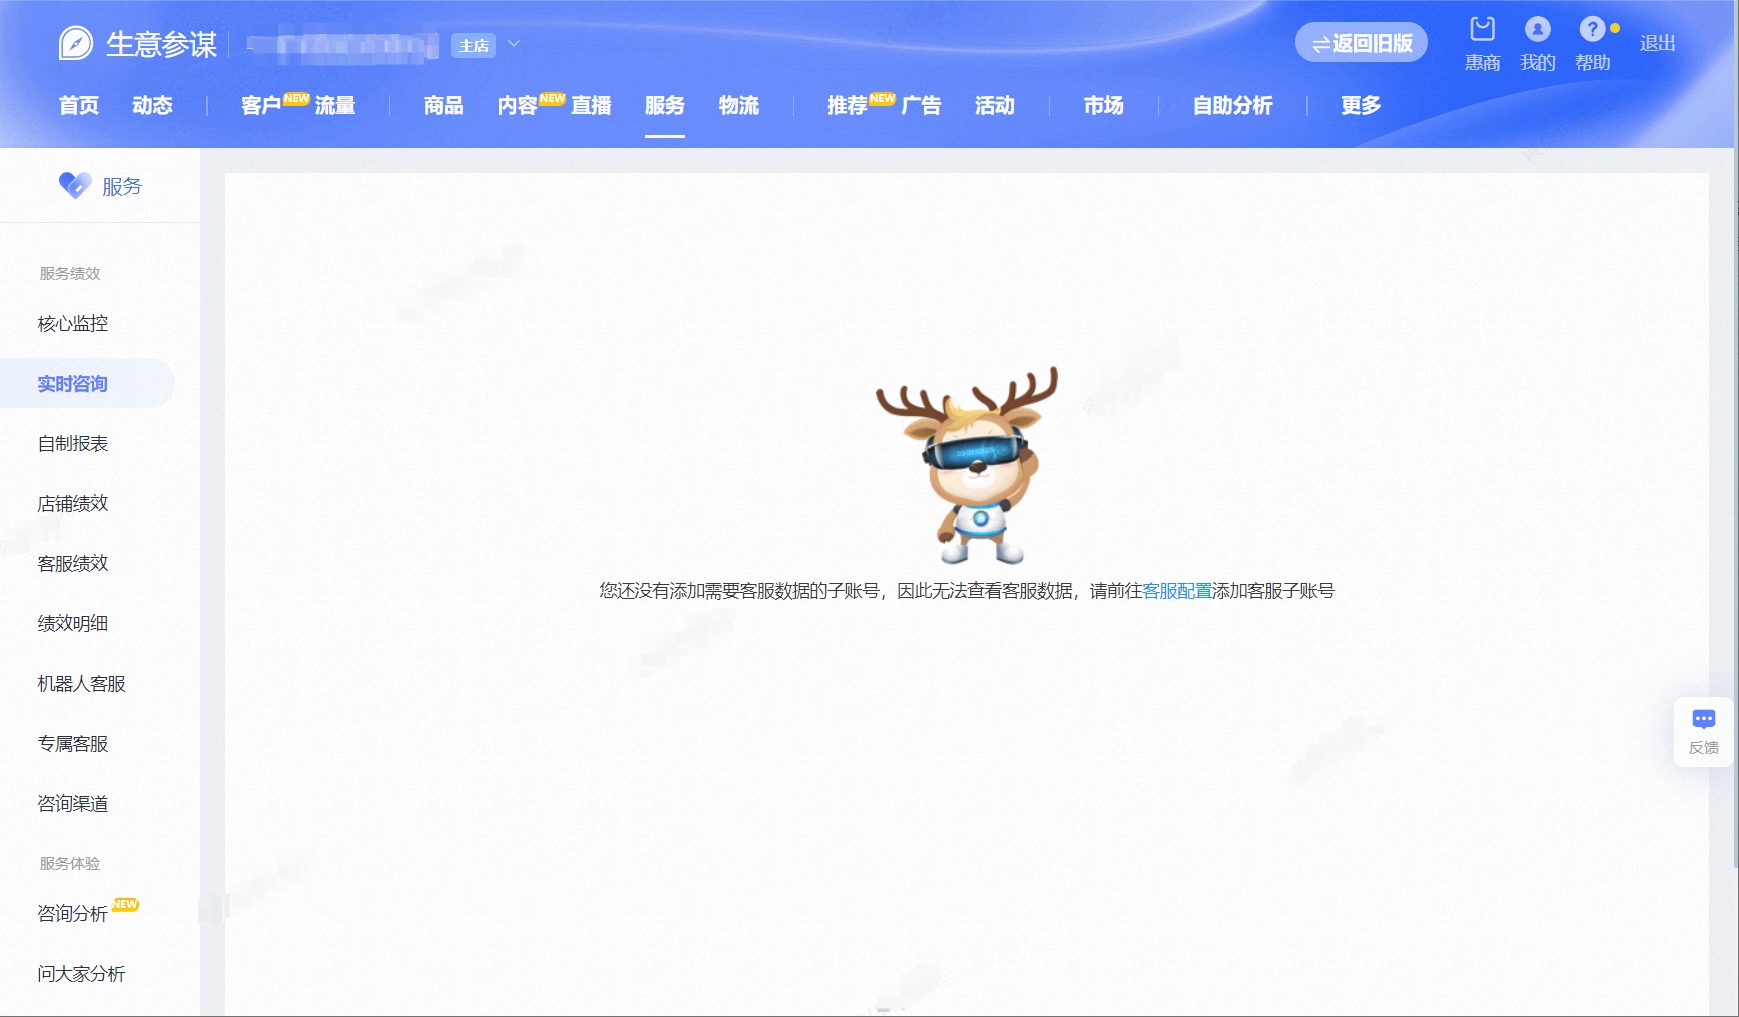
Task: Switch to 直播 in top navigation
Action: (x=591, y=106)
